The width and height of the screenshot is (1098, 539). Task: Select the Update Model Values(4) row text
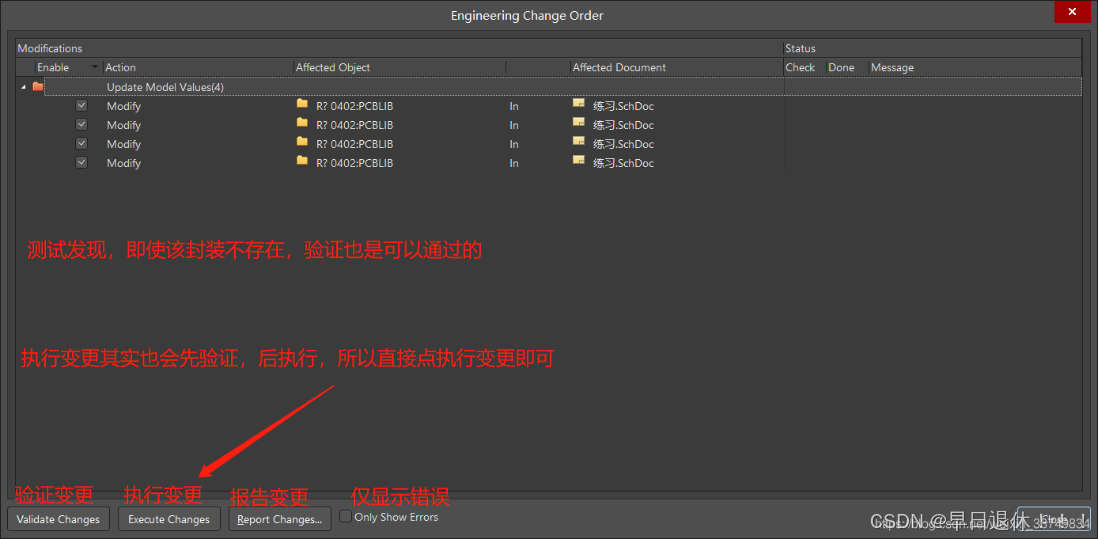pyautogui.click(x=165, y=88)
